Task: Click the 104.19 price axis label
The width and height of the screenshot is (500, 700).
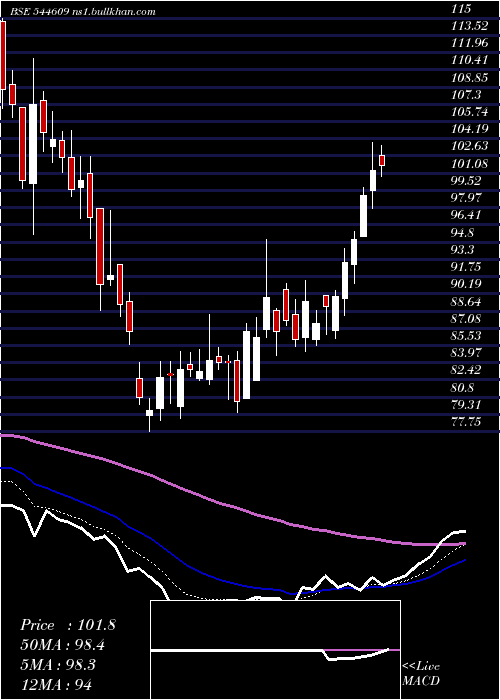Action: coord(469,129)
